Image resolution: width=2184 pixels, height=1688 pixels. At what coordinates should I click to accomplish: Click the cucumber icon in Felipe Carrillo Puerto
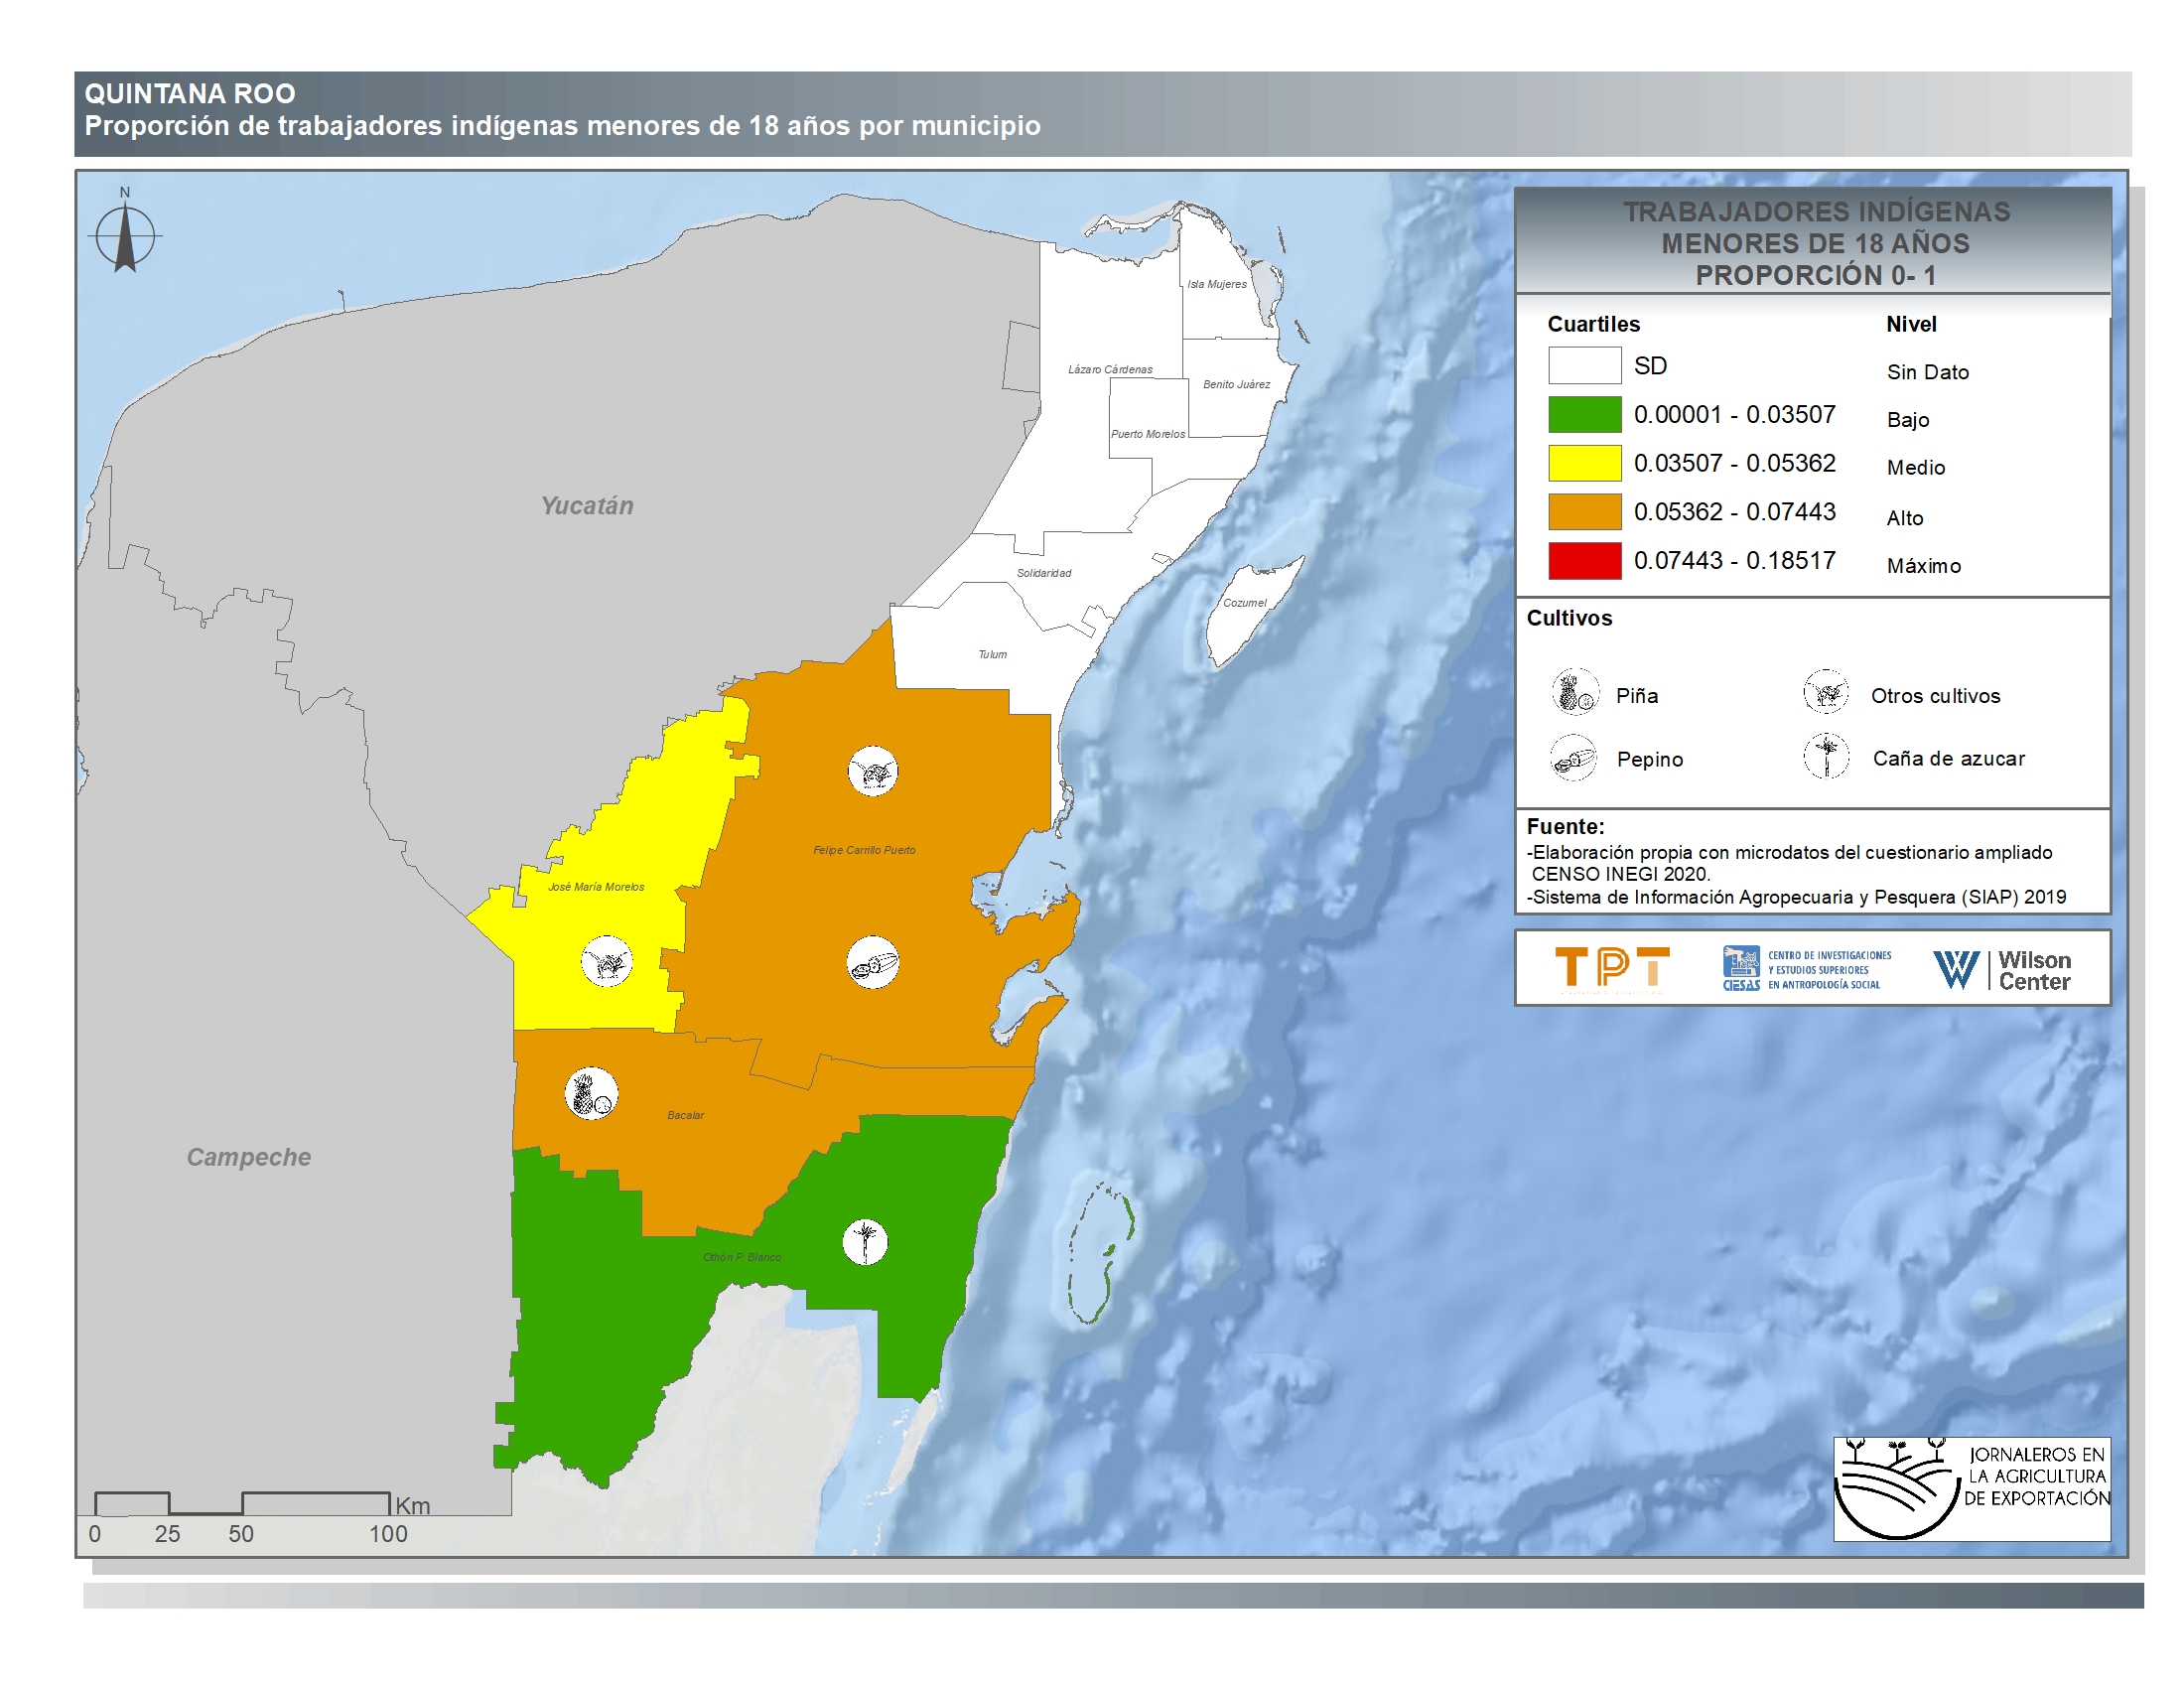click(873, 963)
